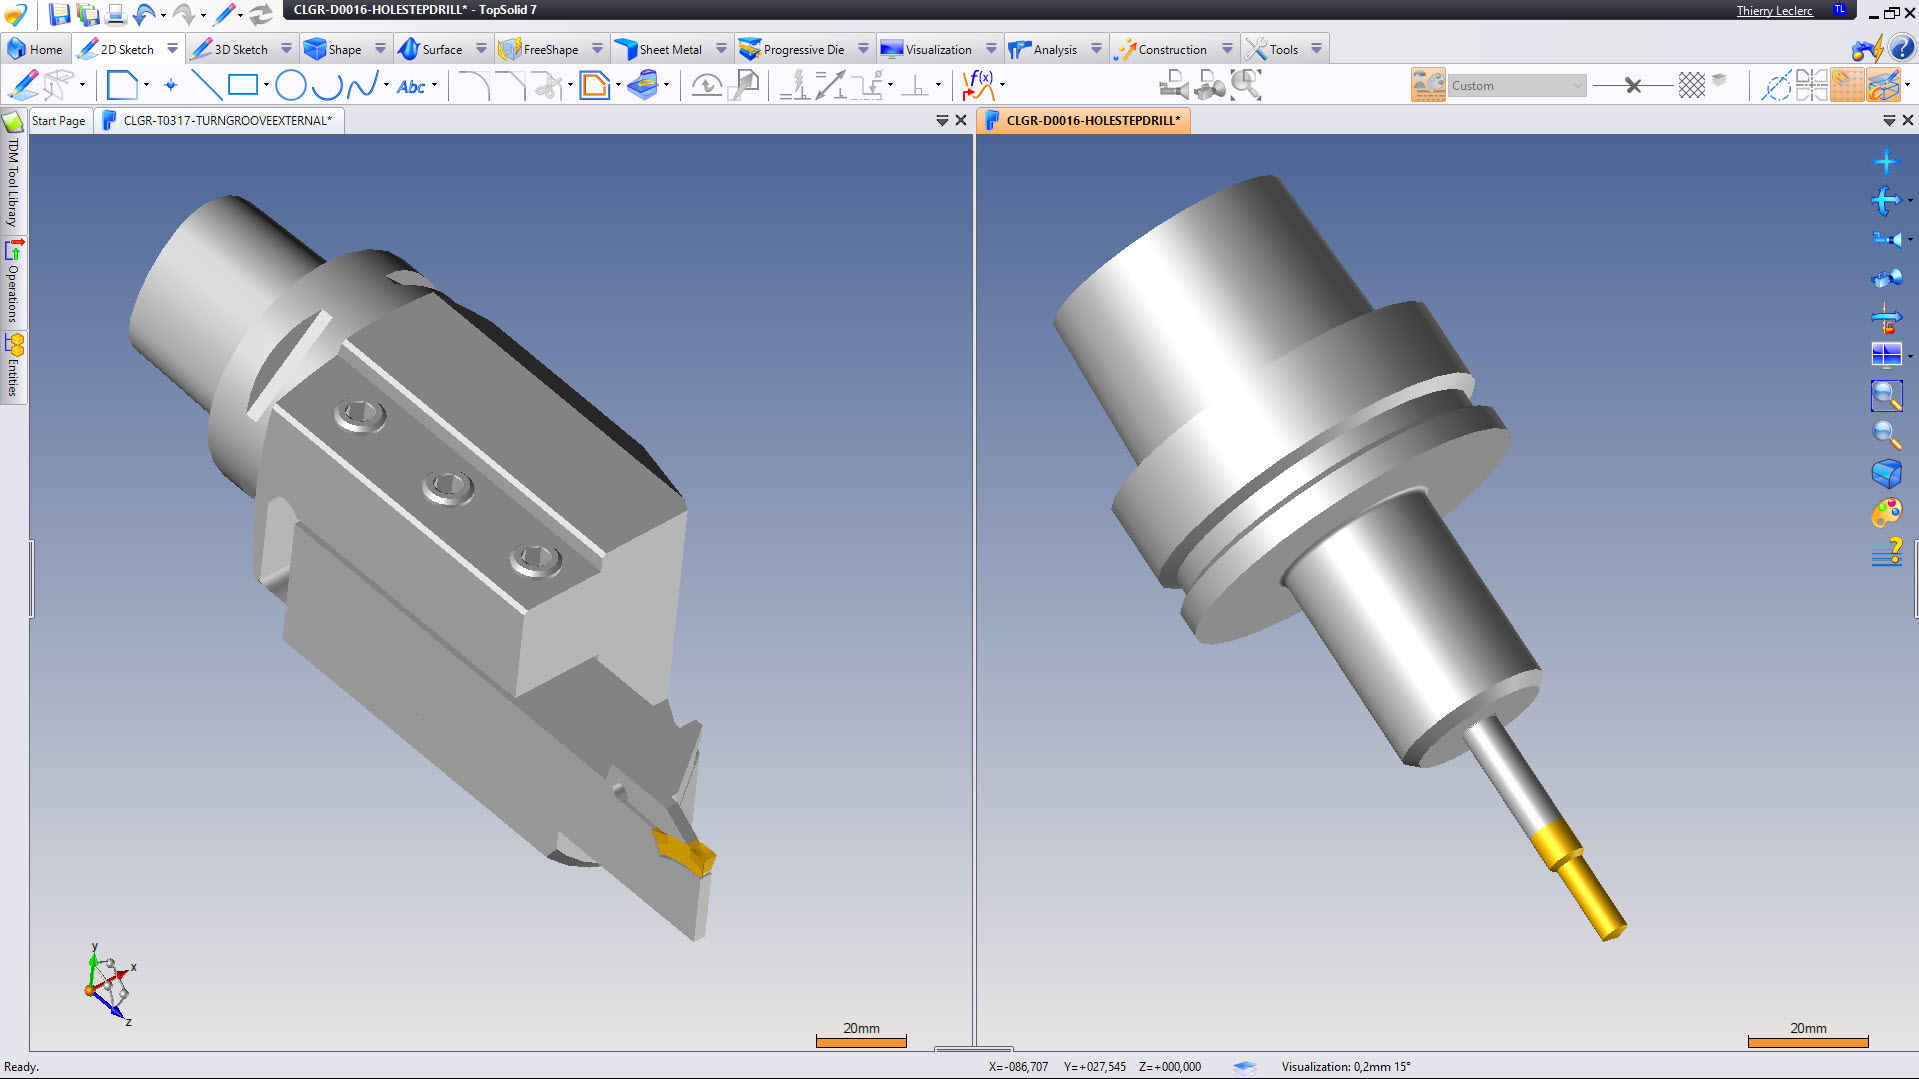The image size is (1919, 1079).
Task: Choose the Rectangle sketch tool
Action: (x=242, y=86)
